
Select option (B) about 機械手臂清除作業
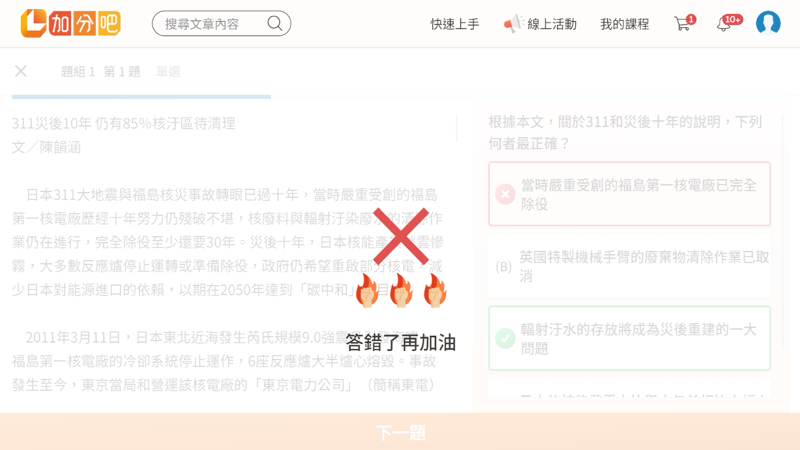pyautogui.click(x=629, y=266)
